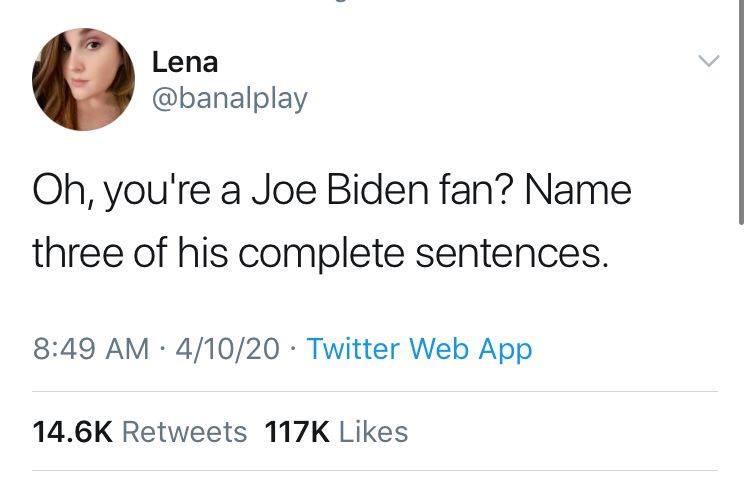Screen dimensions: 750x483
Task: Click the line 'three of his complete sentences.'
Action: coord(321,254)
